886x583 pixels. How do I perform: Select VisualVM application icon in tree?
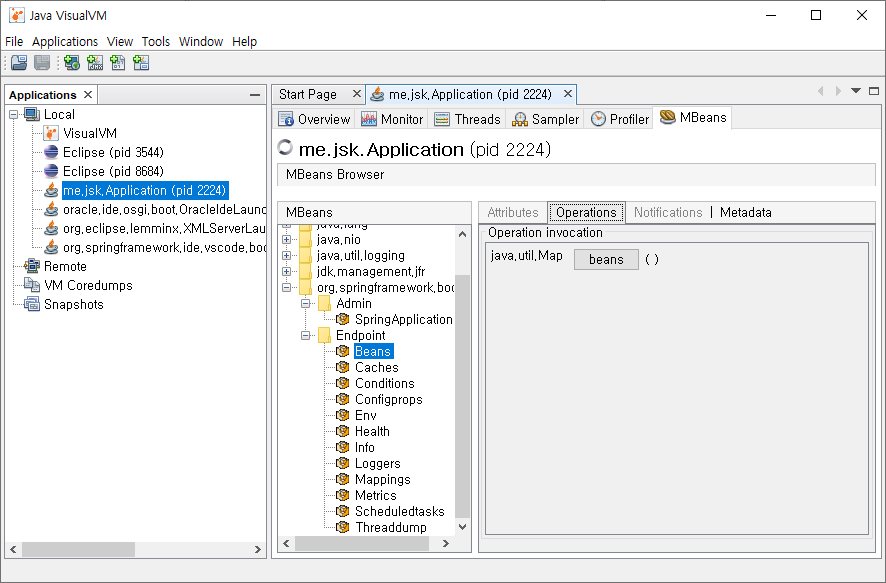click(51, 133)
